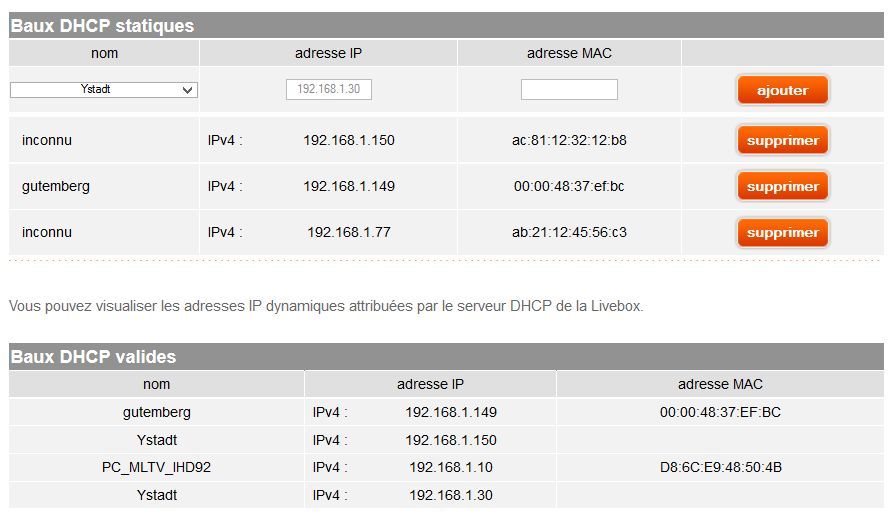The image size is (891, 519).
Task: Click the IP address input field
Action: tap(329, 90)
